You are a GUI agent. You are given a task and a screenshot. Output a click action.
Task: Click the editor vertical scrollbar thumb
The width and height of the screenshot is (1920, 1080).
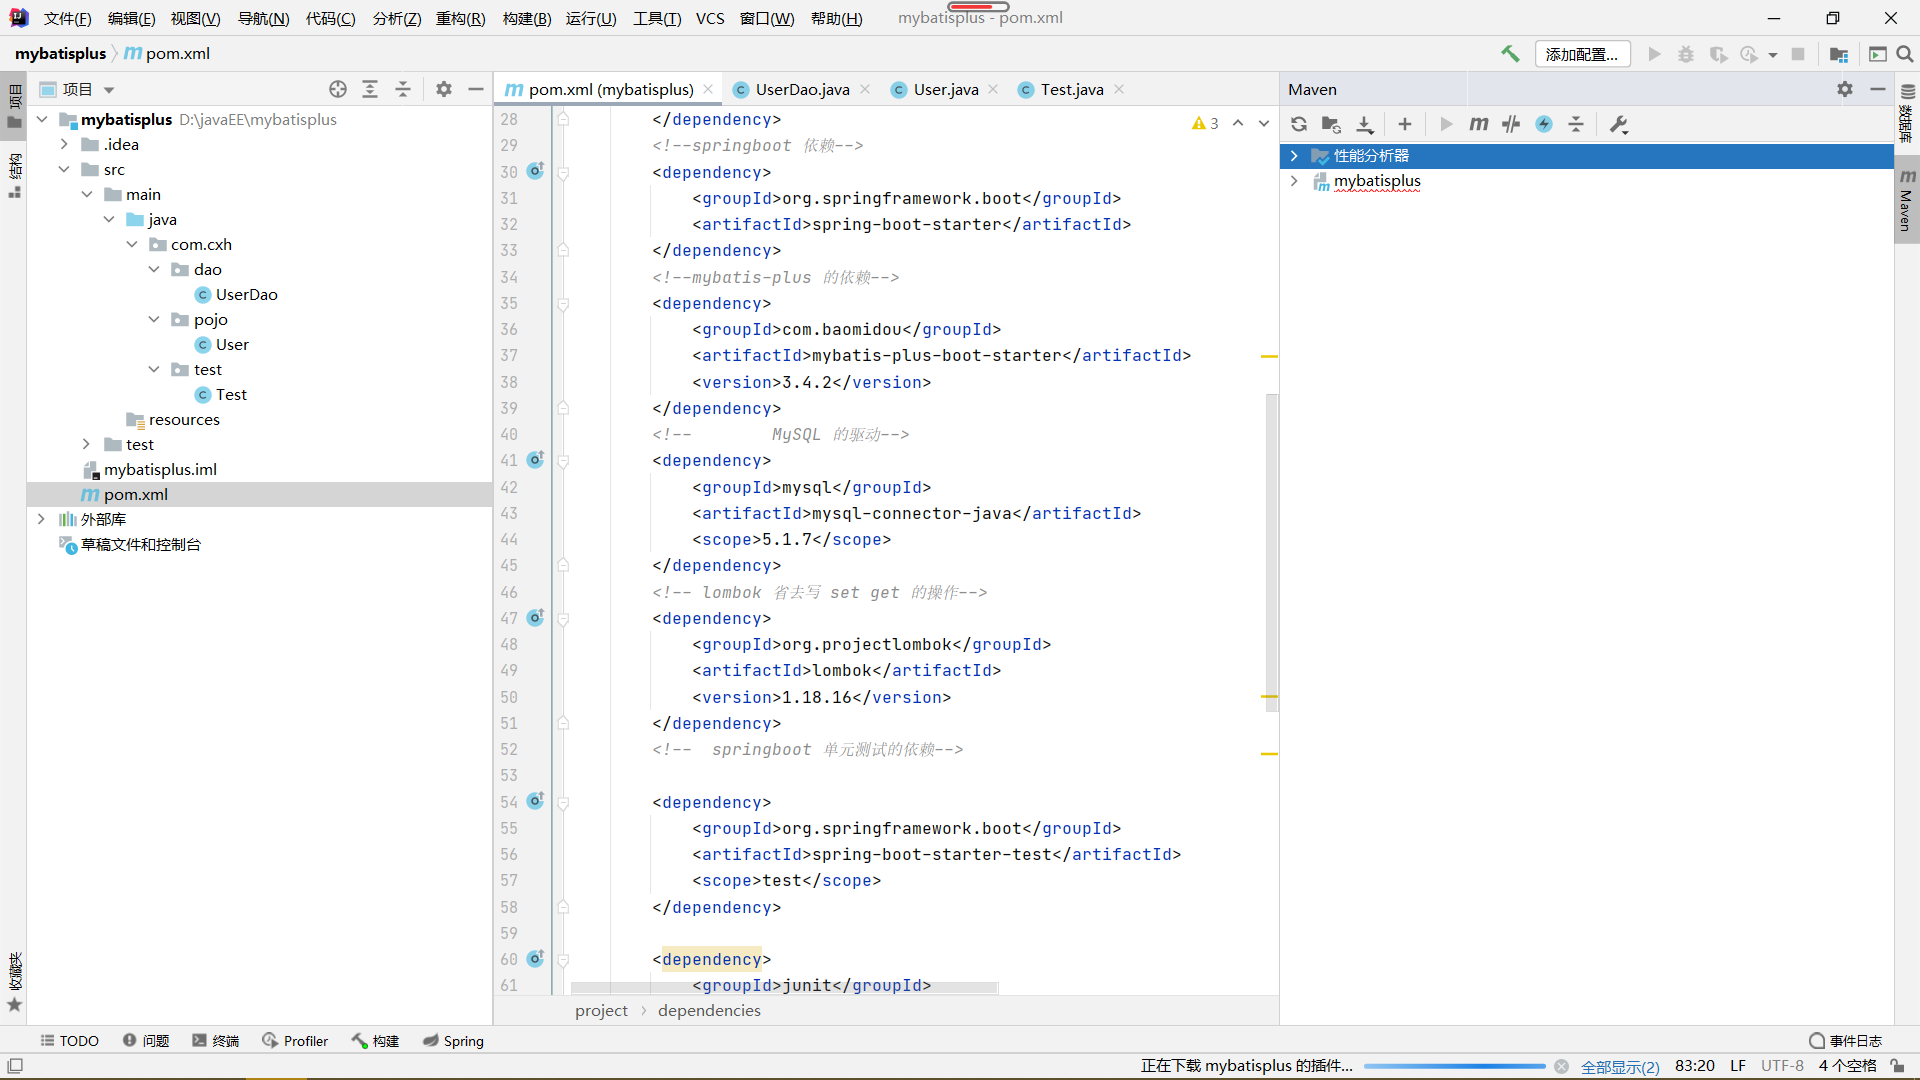[x=1272, y=552]
